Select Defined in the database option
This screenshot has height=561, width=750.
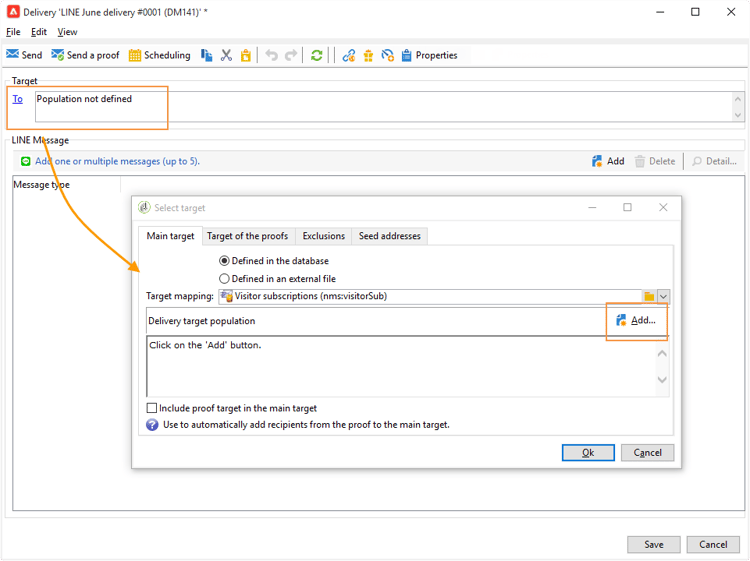click(274, 261)
